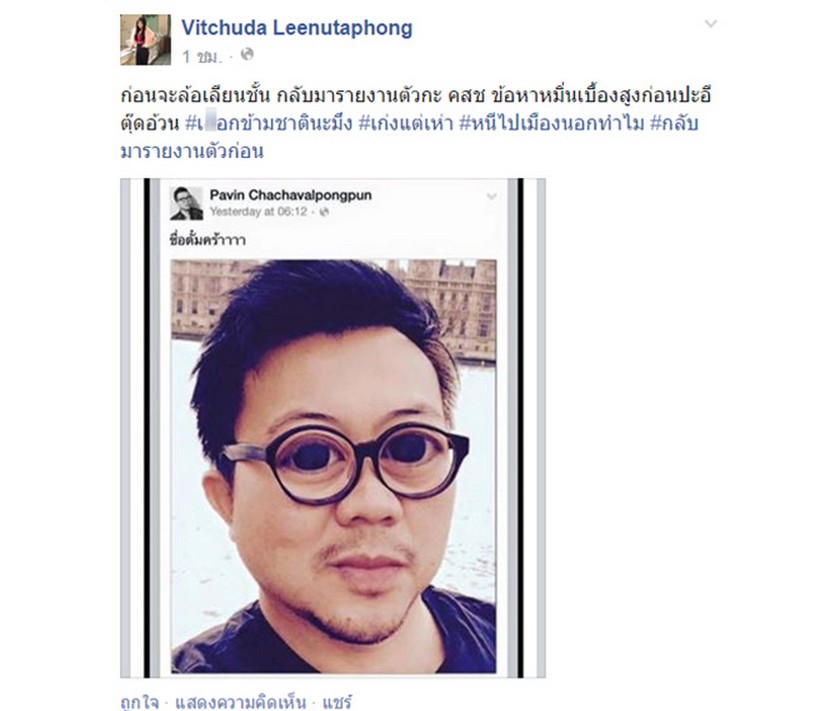This screenshot has height=711, width=837.
Task: Open the post timestamp "1 ชม."
Action: tap(202, 56)
